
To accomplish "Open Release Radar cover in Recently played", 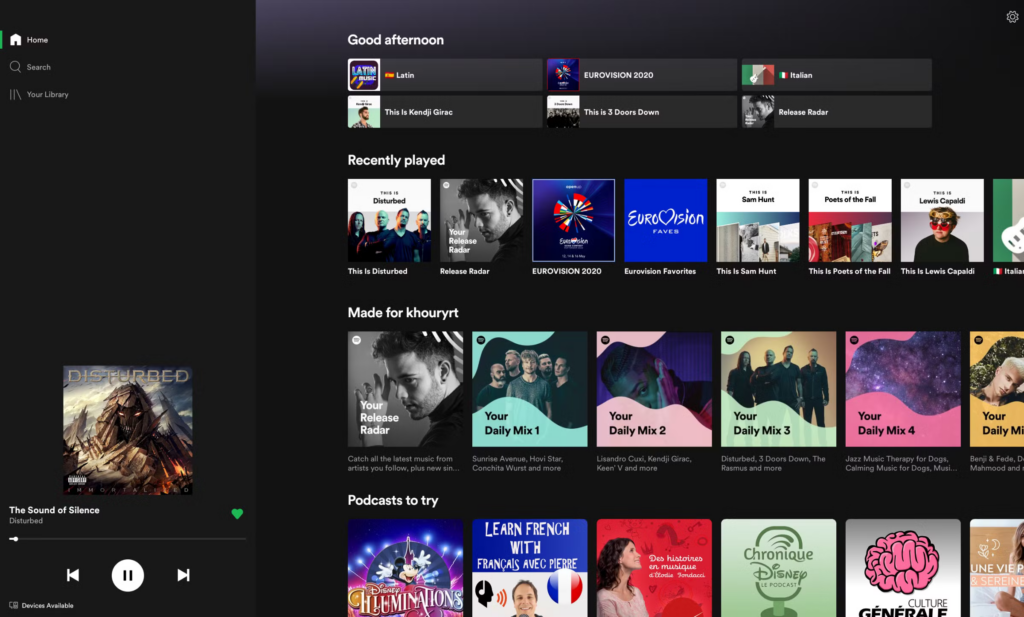I will (481, 220).
